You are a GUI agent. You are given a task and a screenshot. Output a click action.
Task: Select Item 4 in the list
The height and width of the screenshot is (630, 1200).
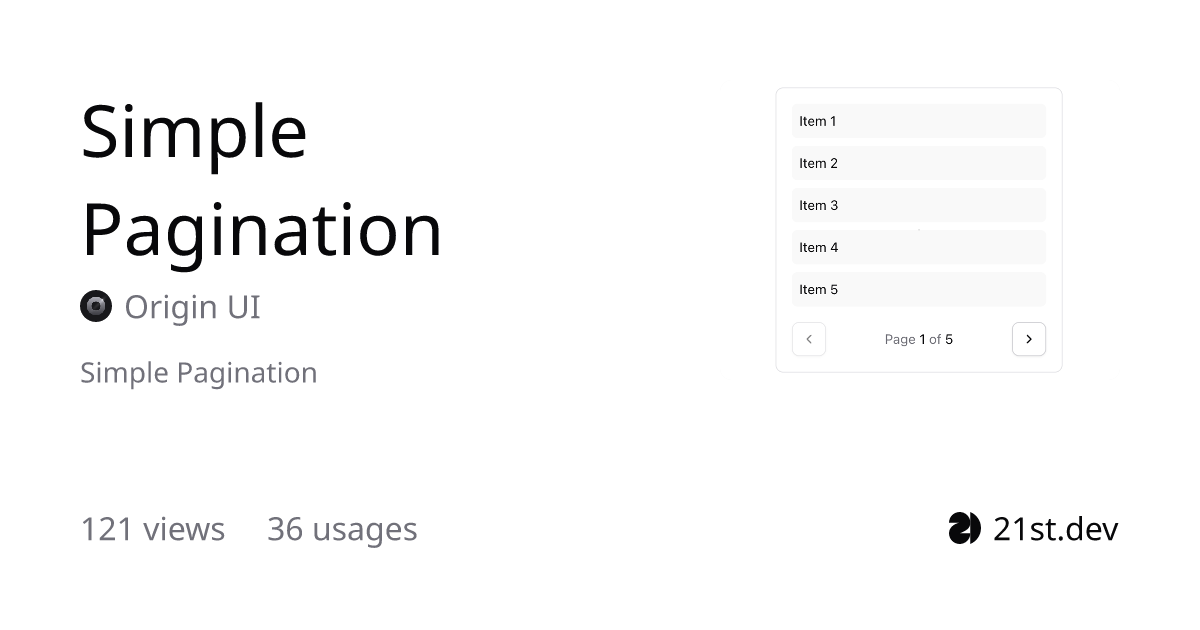(x=919, y=247)
